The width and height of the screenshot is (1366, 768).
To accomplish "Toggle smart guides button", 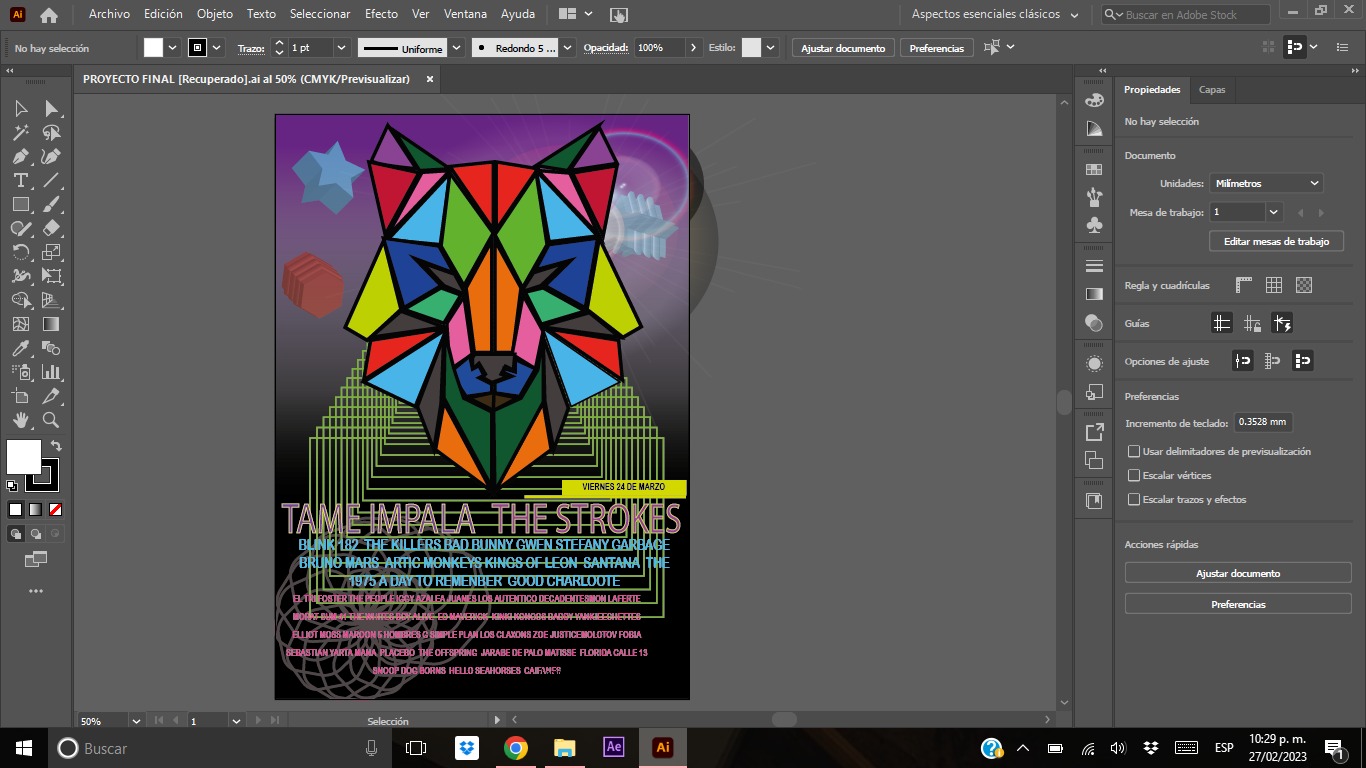I will [1282, 323].
